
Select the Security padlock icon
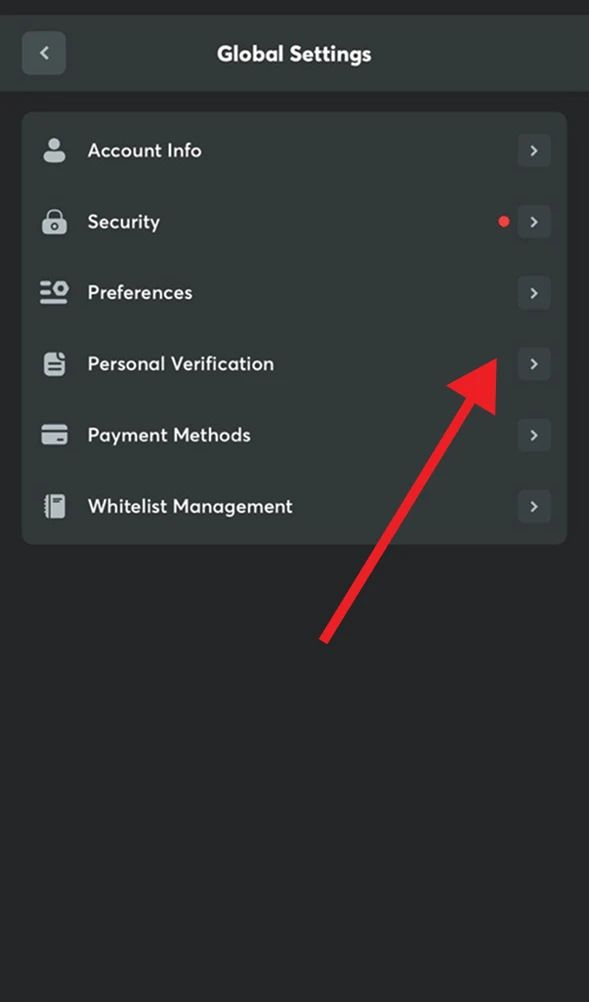click(55, 221)
